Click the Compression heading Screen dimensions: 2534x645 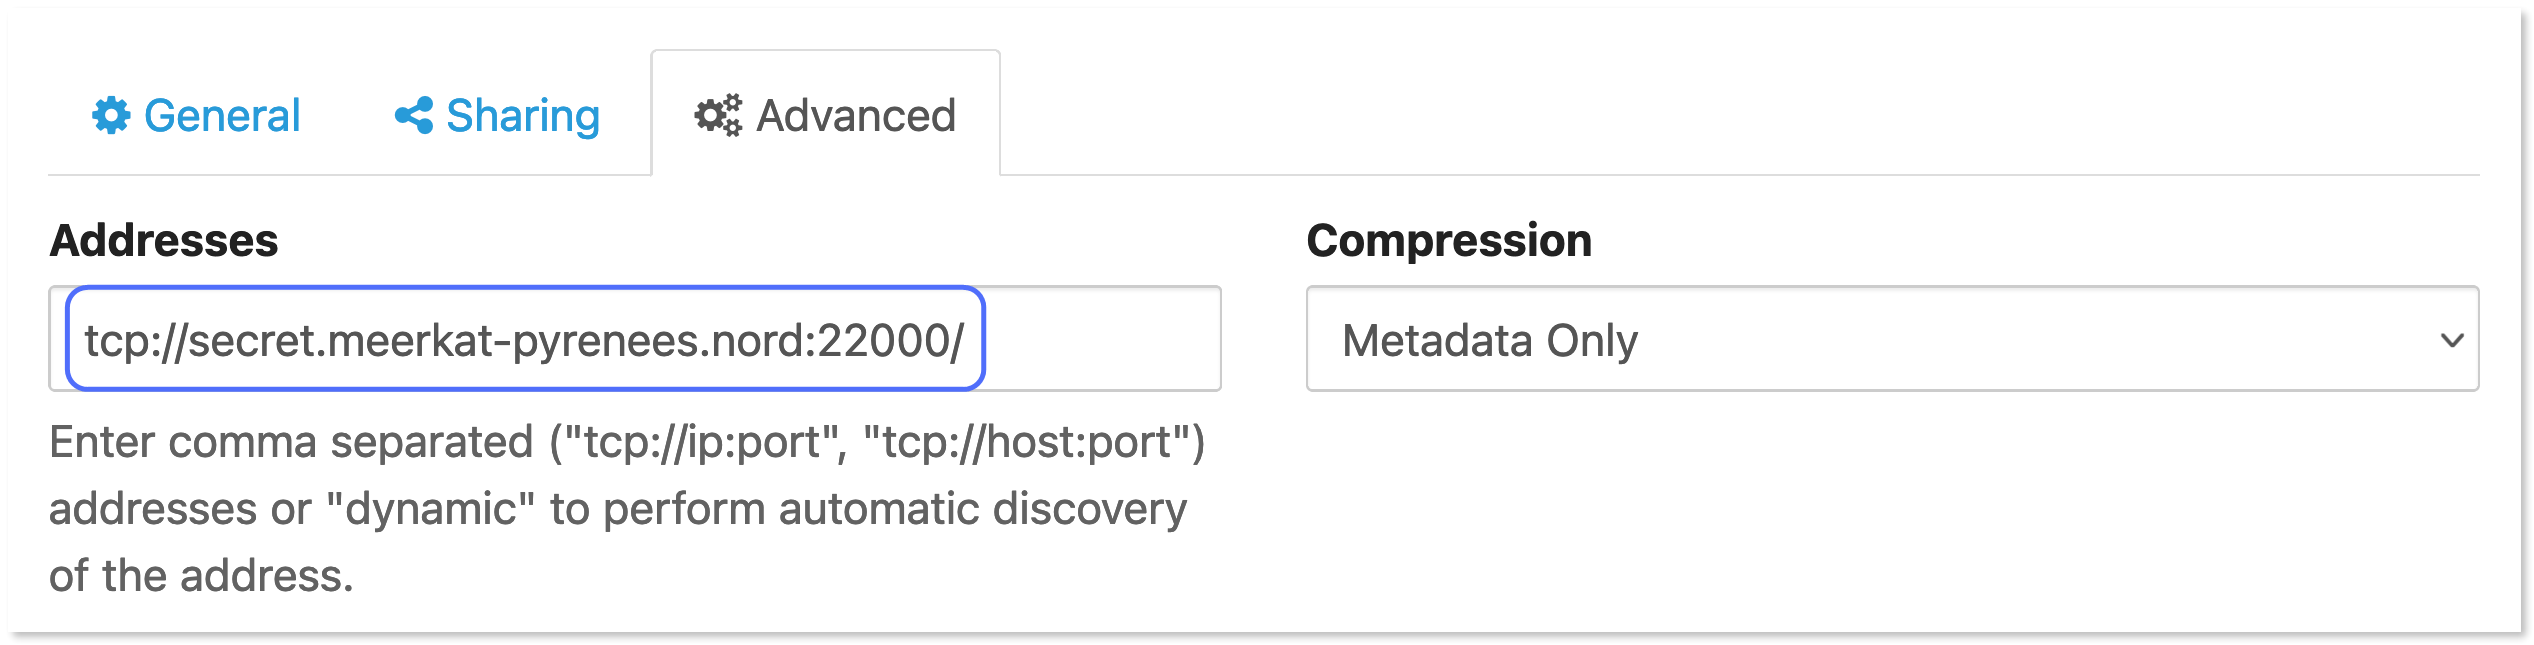(x=1450, y=240)
